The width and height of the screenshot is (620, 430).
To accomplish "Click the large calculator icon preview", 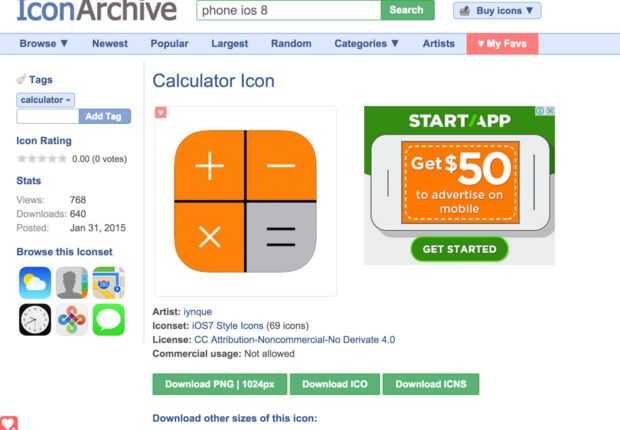I will coord(245,201).
